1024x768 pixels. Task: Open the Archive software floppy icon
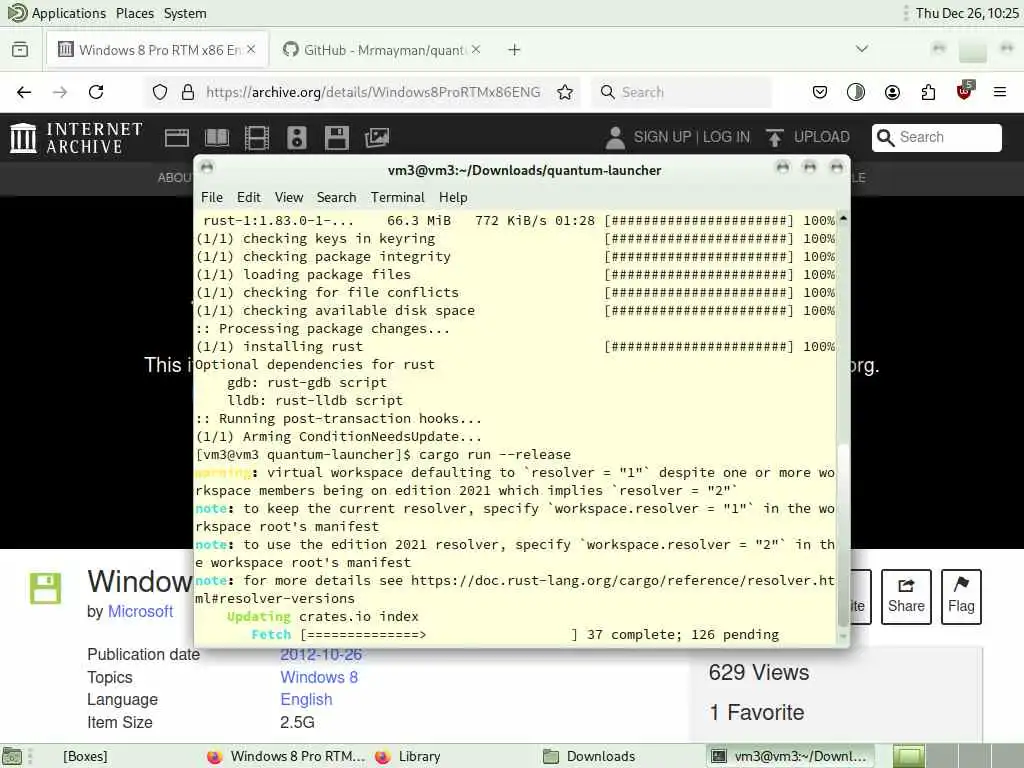(336, 138)
